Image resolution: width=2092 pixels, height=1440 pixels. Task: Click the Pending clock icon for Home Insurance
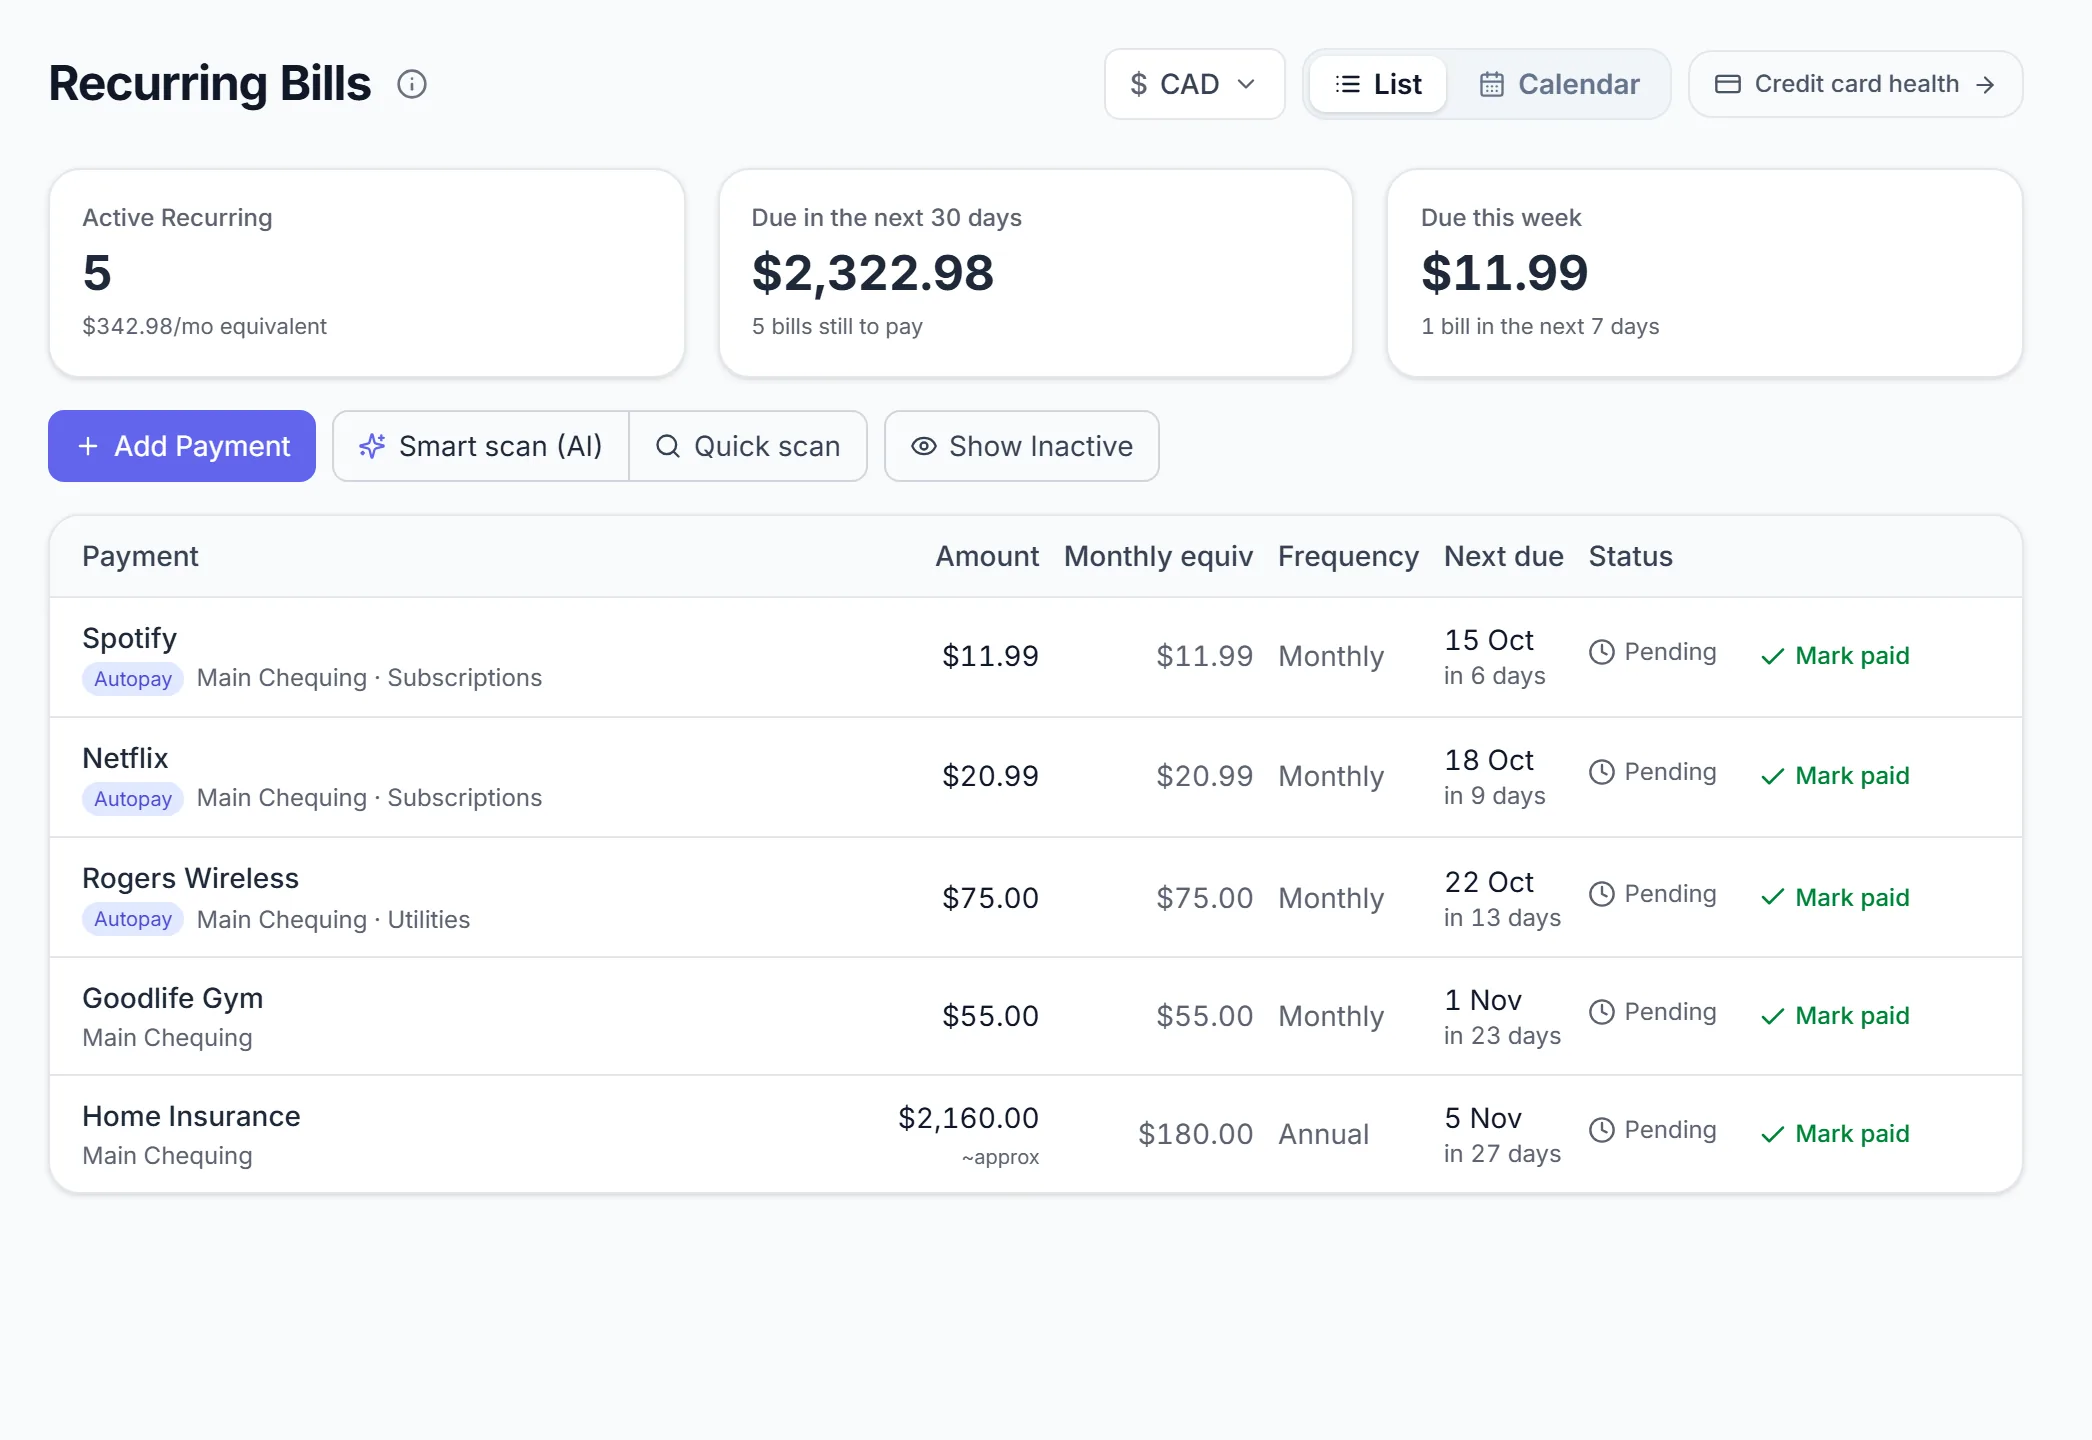tap(1602, 1130)
